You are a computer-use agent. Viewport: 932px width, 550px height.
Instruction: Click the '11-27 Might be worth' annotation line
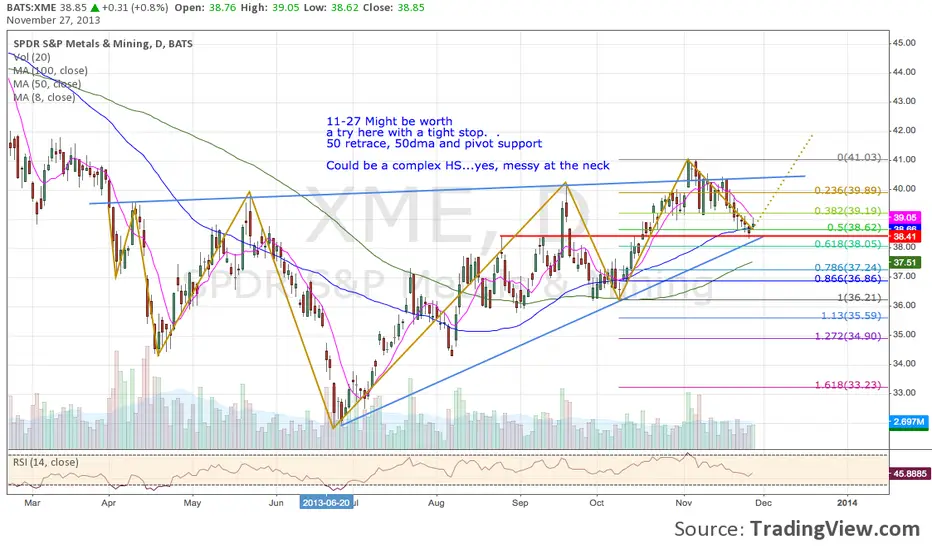389,121
